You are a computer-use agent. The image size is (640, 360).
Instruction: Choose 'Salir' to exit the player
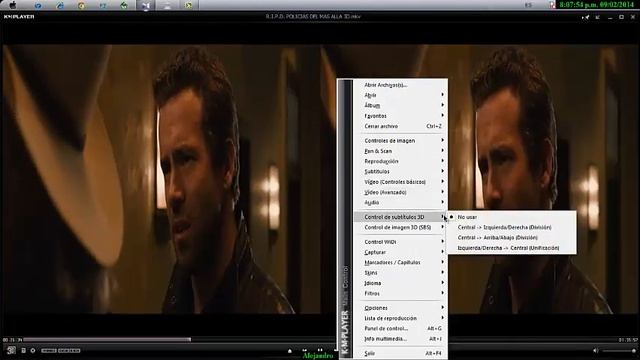(x=400, y=353)
